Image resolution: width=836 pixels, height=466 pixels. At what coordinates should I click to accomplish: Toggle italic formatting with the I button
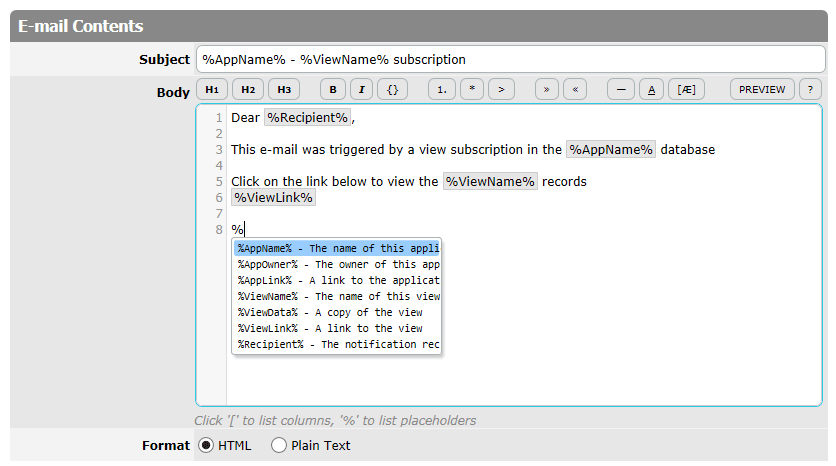point(361,90)
